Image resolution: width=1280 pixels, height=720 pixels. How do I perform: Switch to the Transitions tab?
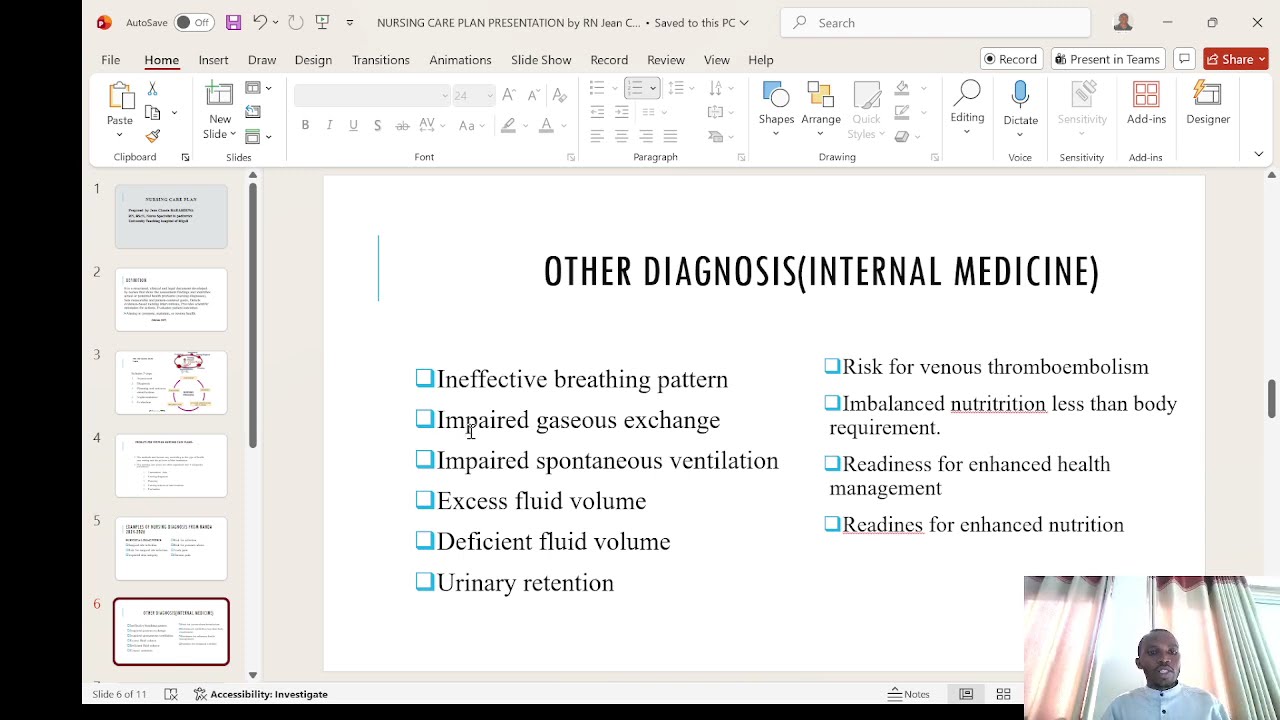380,59
